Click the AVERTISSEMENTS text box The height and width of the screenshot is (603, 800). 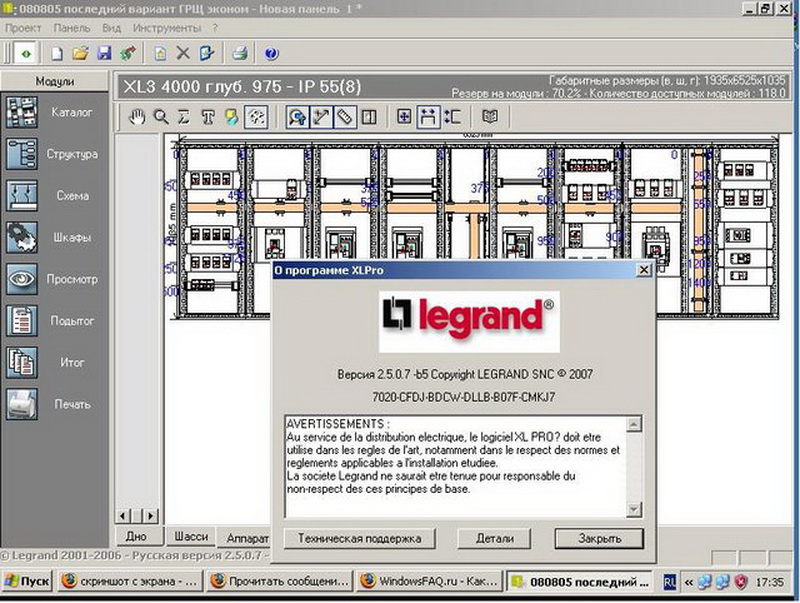point(455,467)
